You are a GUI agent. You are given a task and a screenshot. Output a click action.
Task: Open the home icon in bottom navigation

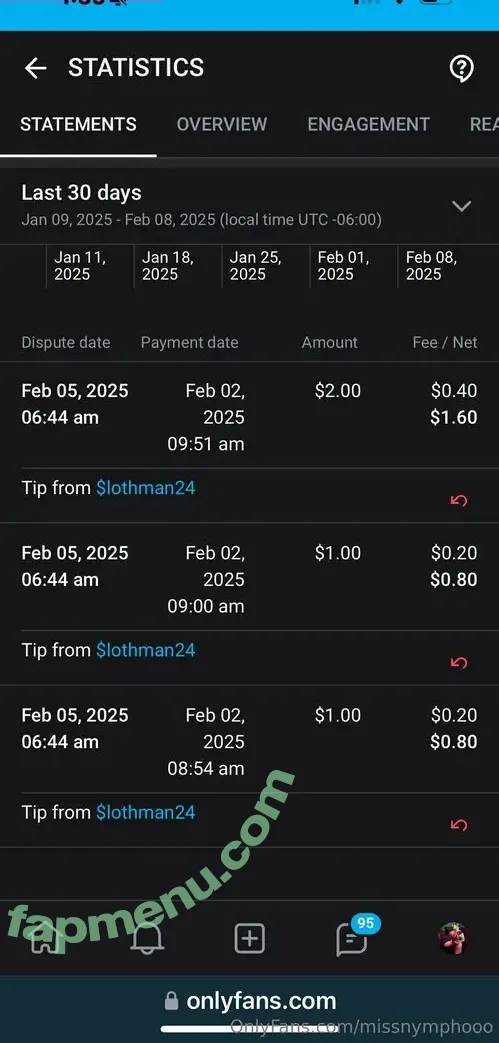pos(44,939)
